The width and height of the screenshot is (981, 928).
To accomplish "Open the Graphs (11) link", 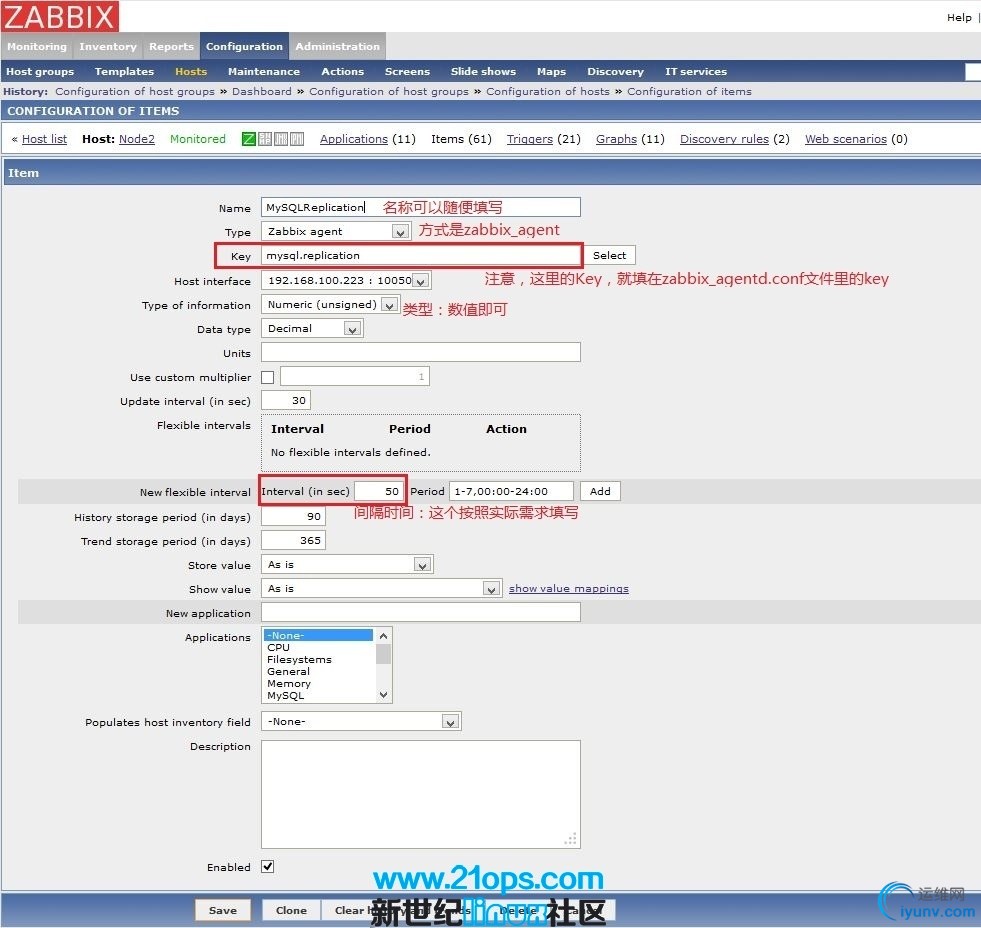I will (616, 139).
